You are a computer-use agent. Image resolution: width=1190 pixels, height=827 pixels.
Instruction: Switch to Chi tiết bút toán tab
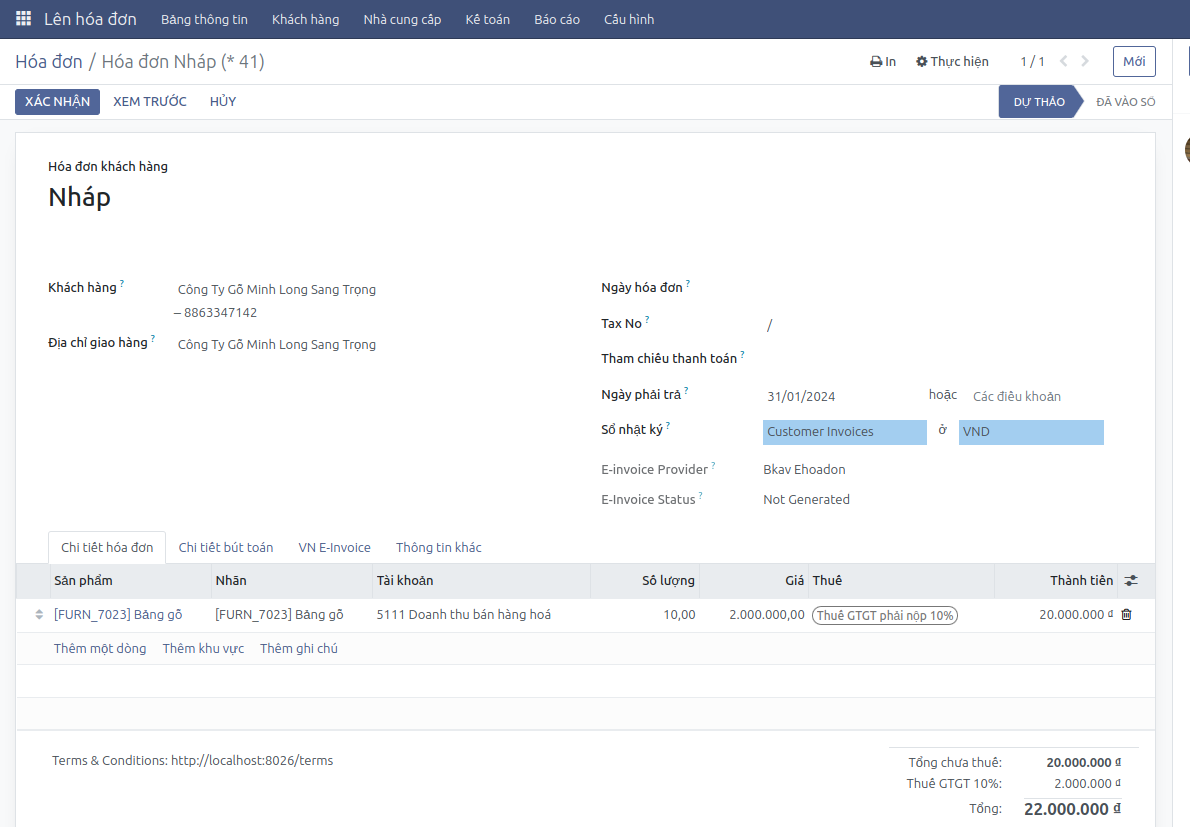point(225,548)
